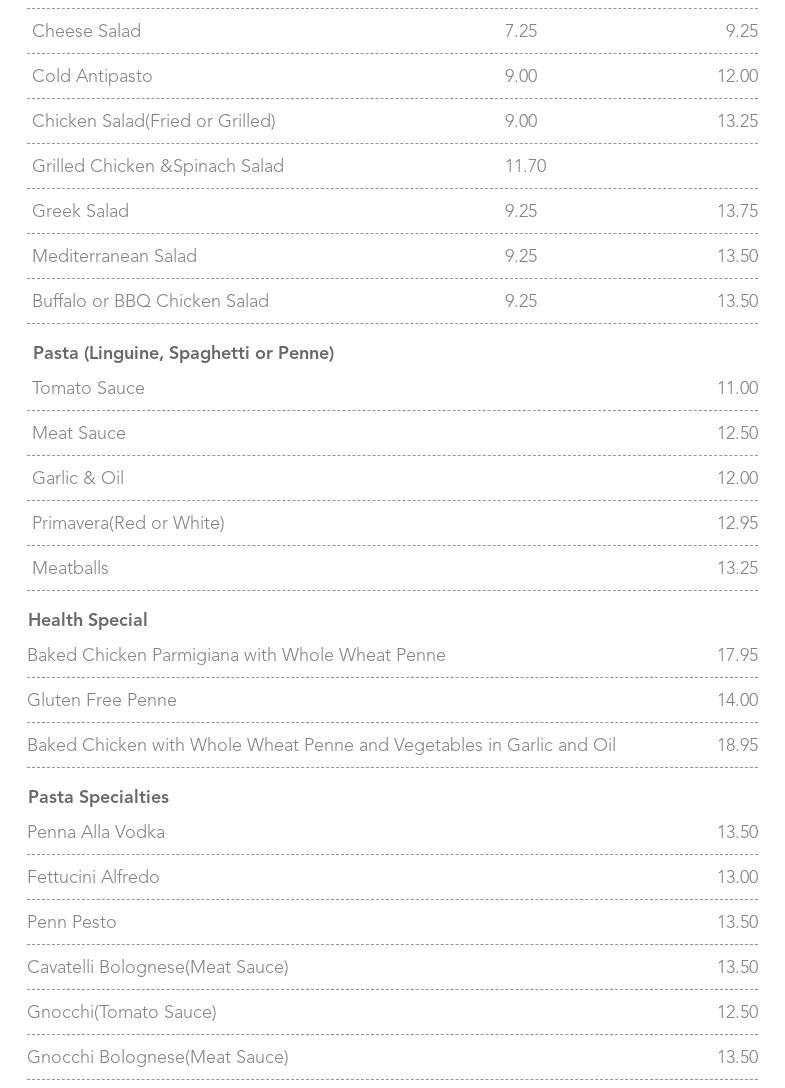Click the Pasta Specialties section heading
The width and height of the screenshot is (785, 1088).
(x=98, y=797)
